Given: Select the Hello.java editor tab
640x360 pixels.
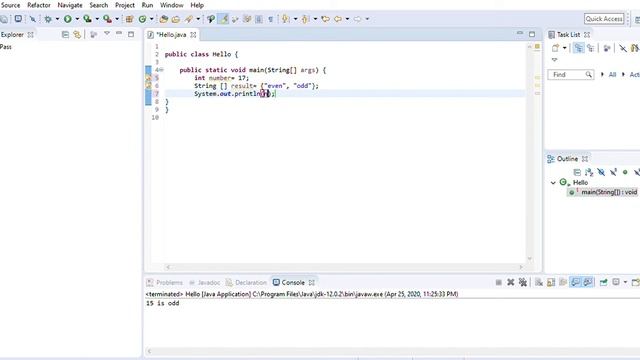Looking at the screenshot, I should coord(171,35).
